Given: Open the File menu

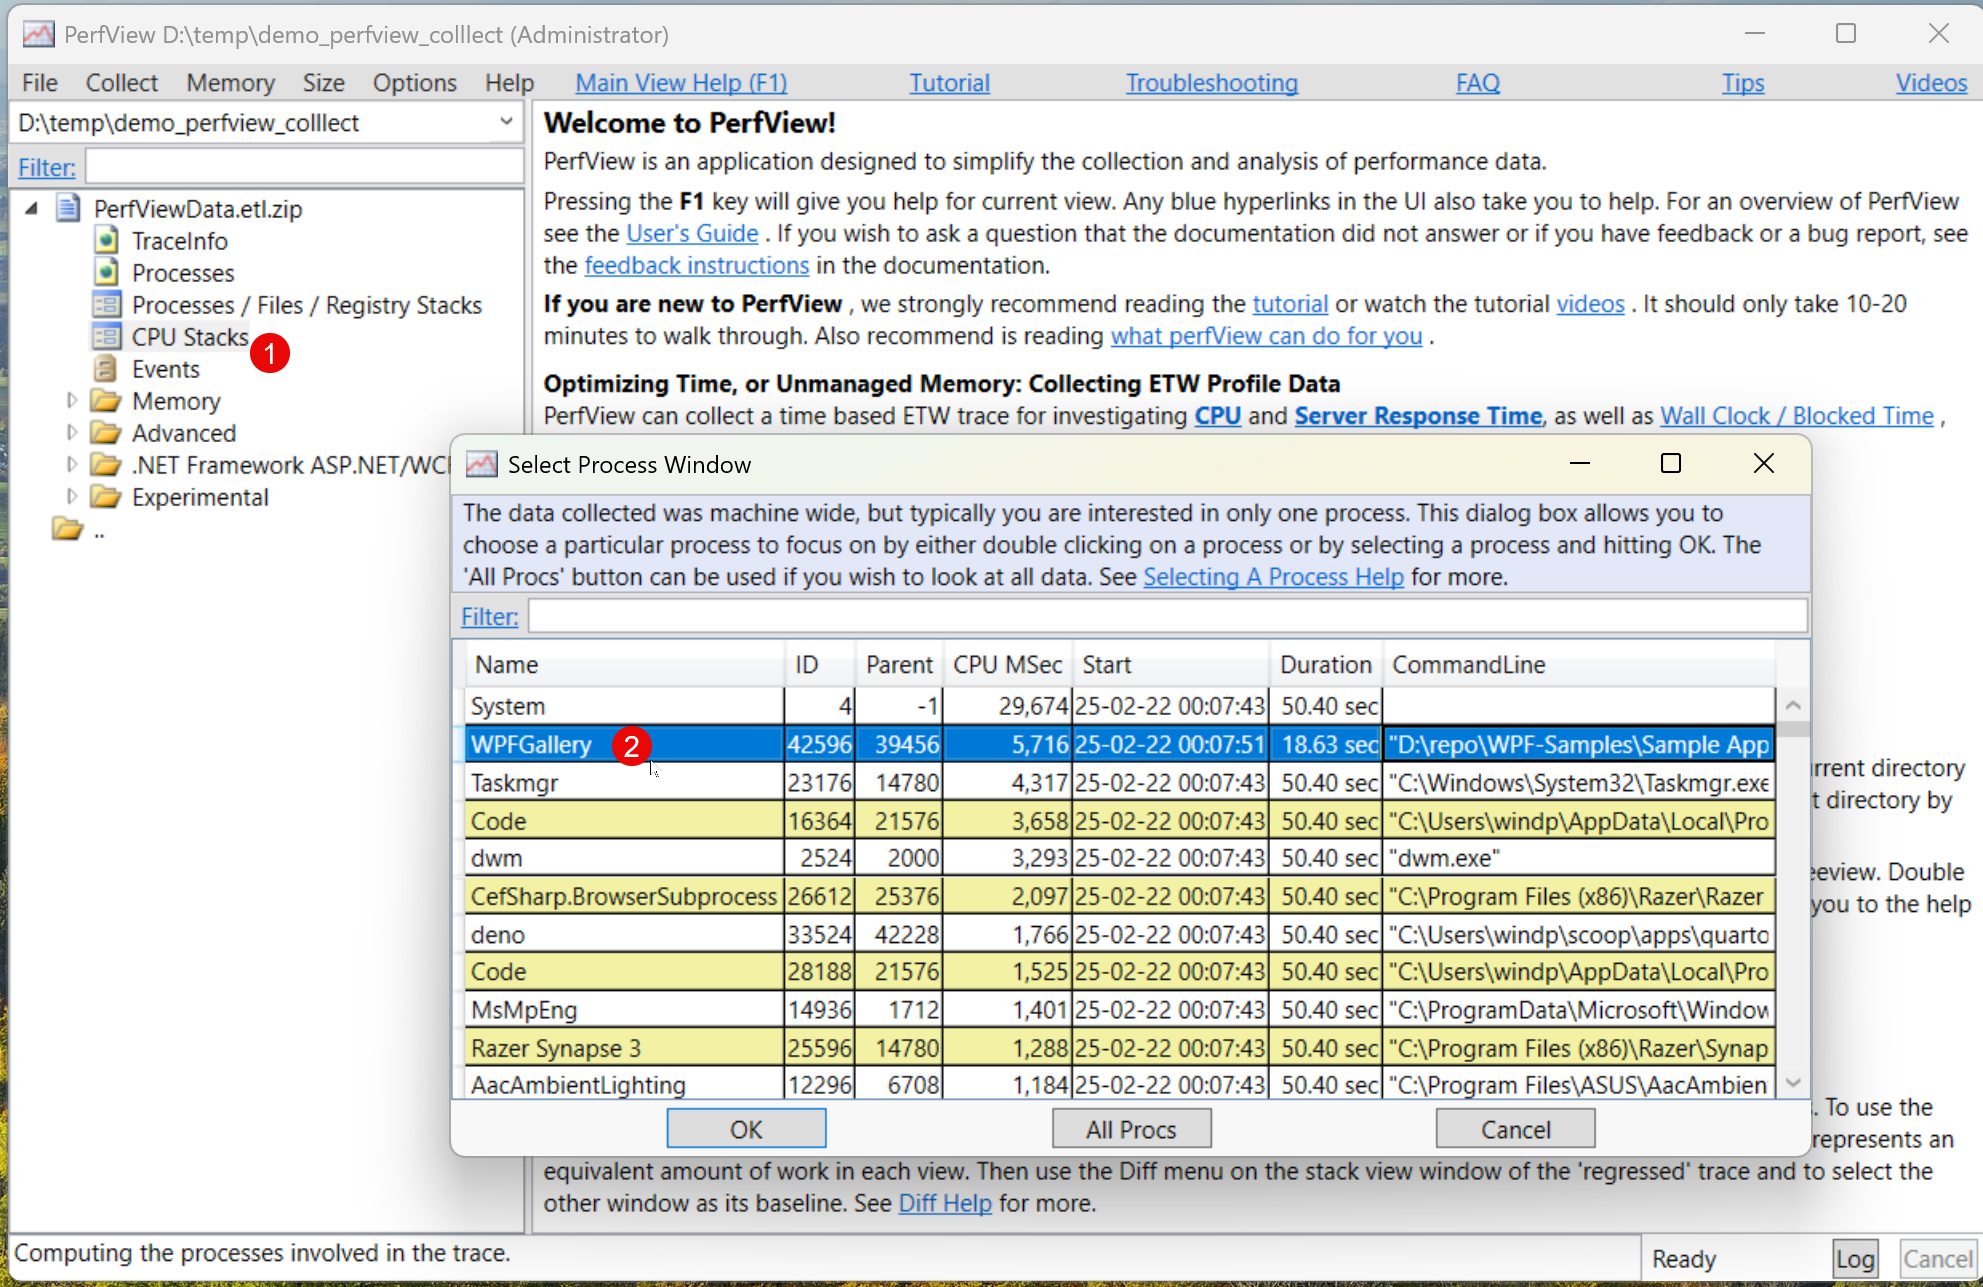Looking at the screenshot, I should tap(40, 82).
